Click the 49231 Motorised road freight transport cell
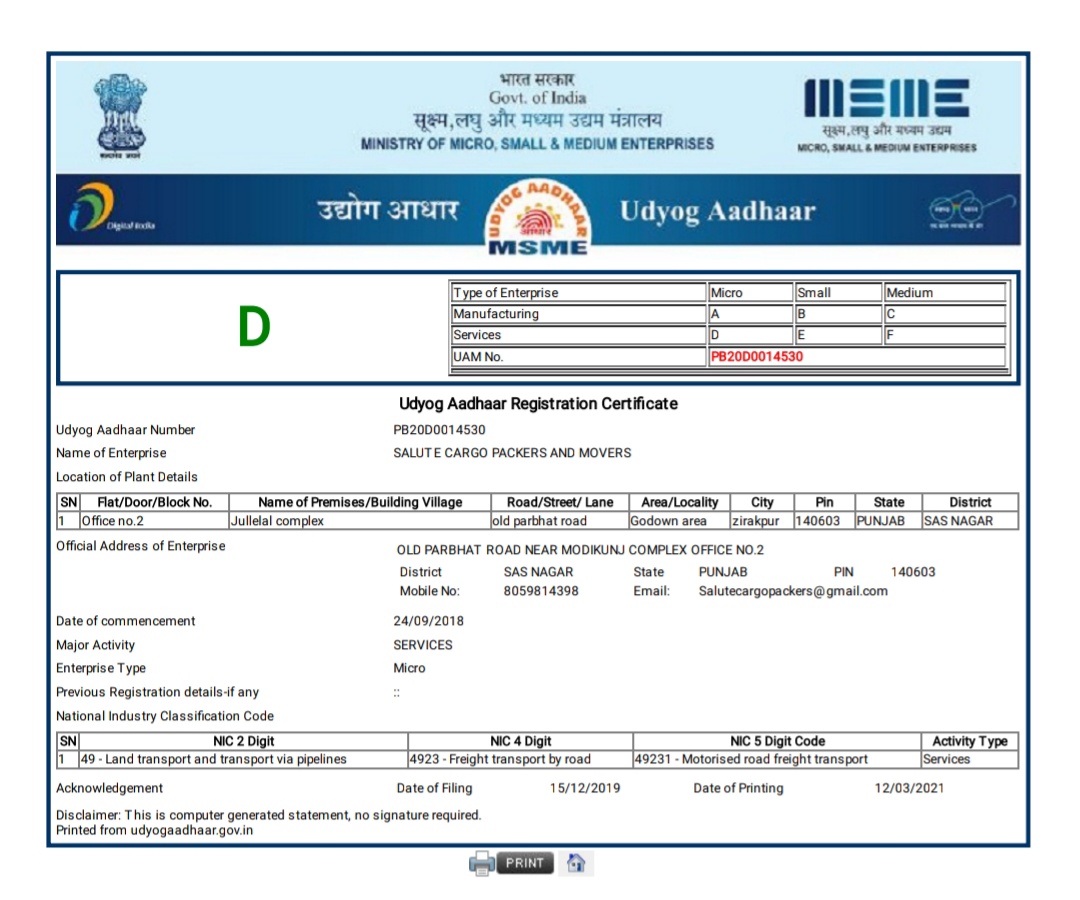Viewport: 1080px width, 900px height. tap(751, 759)
